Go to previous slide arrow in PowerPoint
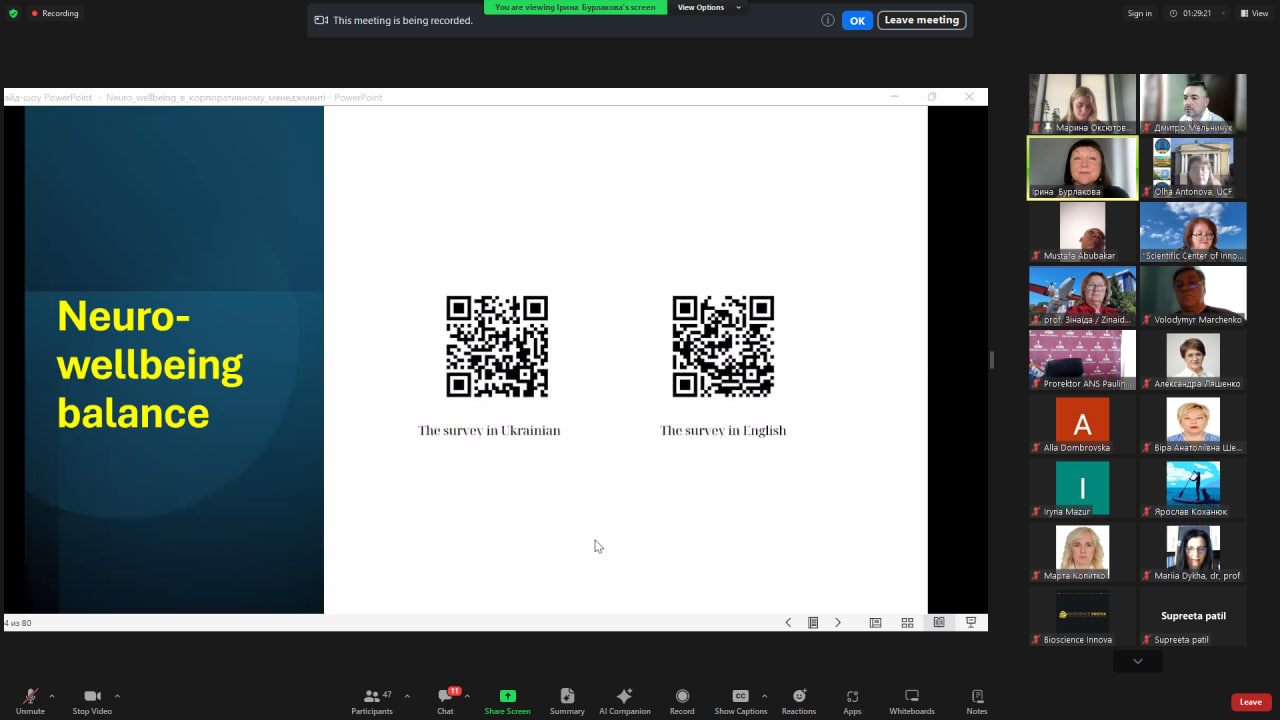Image resolution: width=1280 pixels, height=720 pixels. [x=788, y=622]
